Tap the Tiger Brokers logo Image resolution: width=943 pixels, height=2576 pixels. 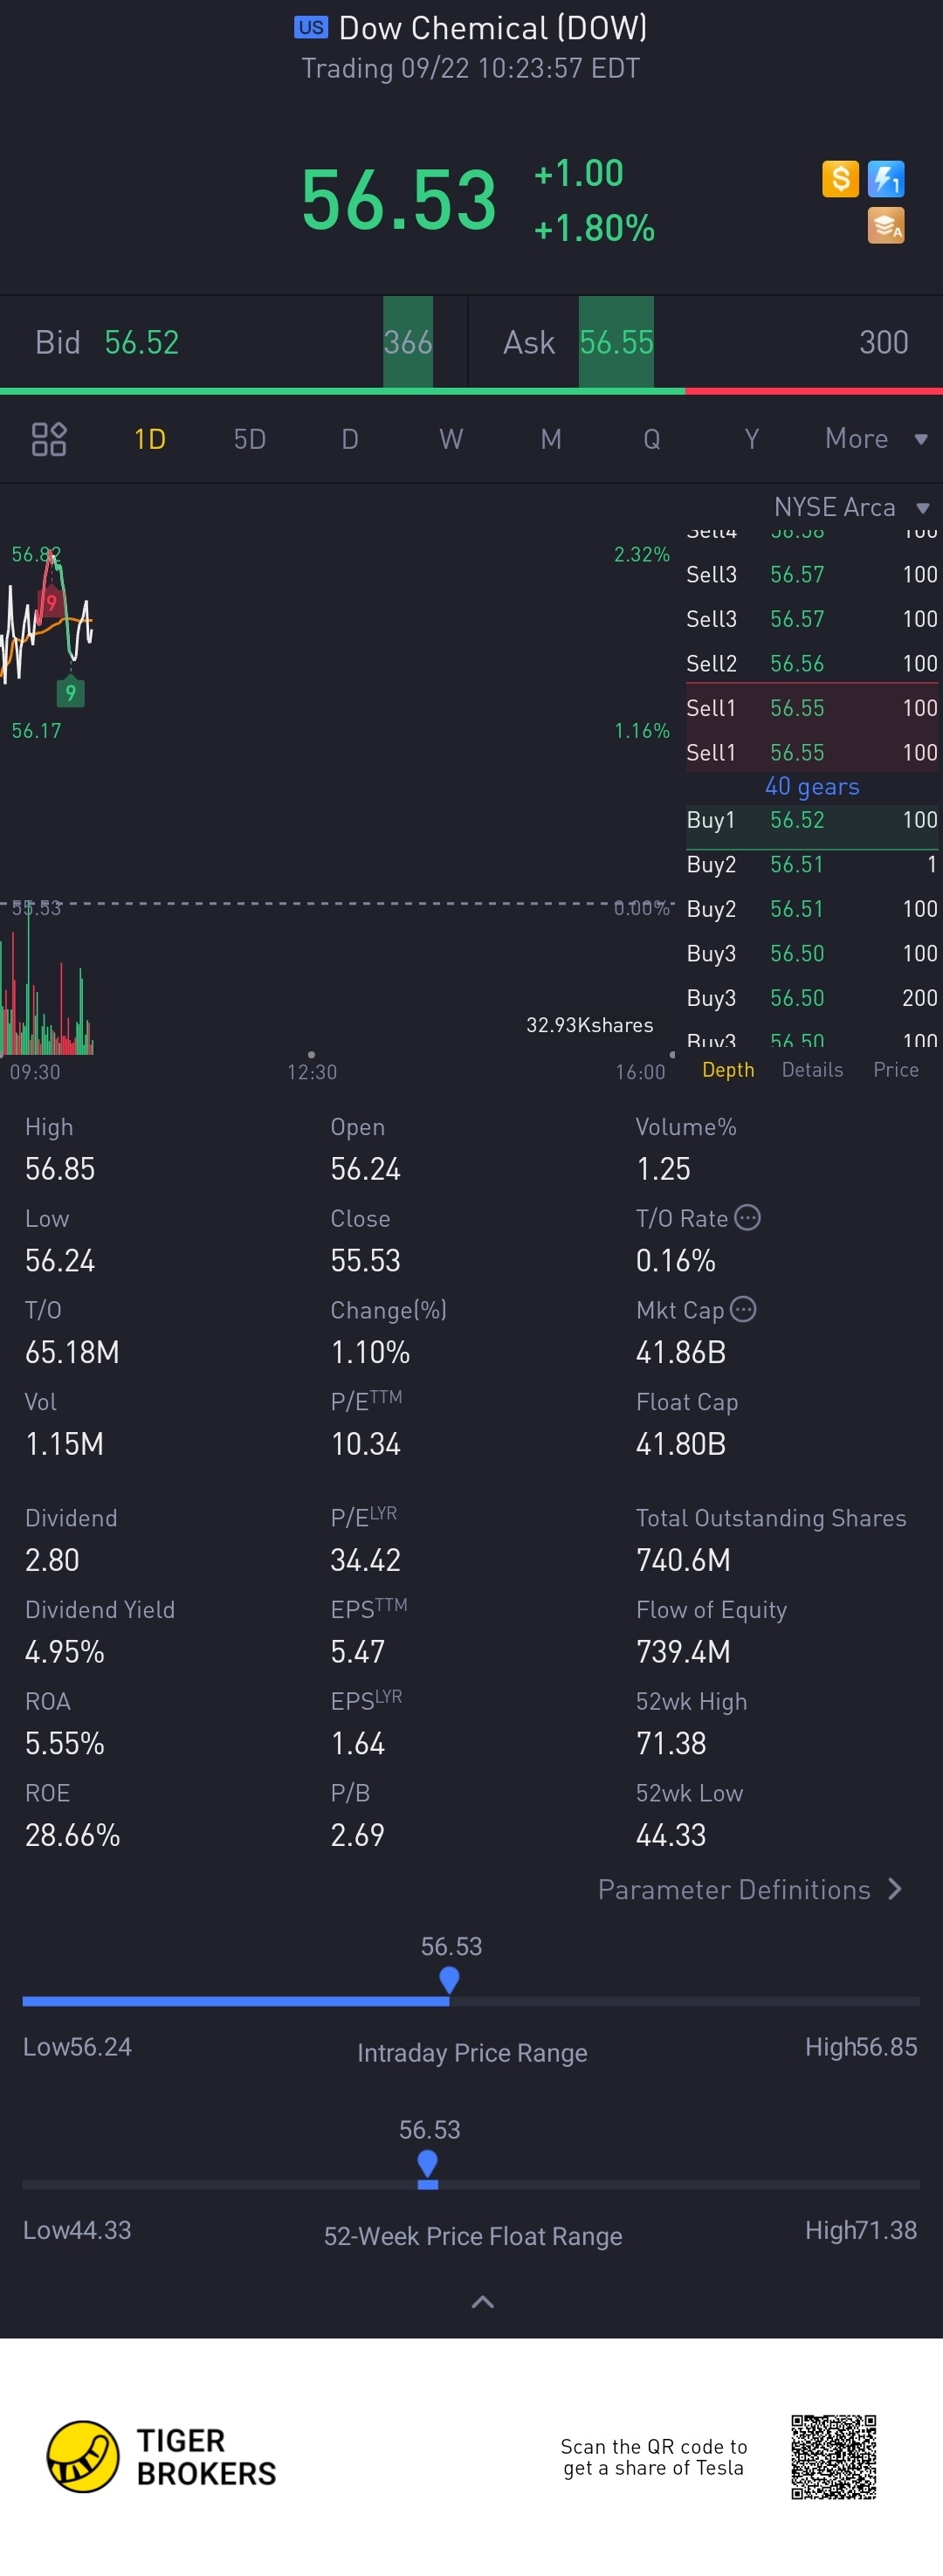pyautogui.click(x=161, y=2457)
